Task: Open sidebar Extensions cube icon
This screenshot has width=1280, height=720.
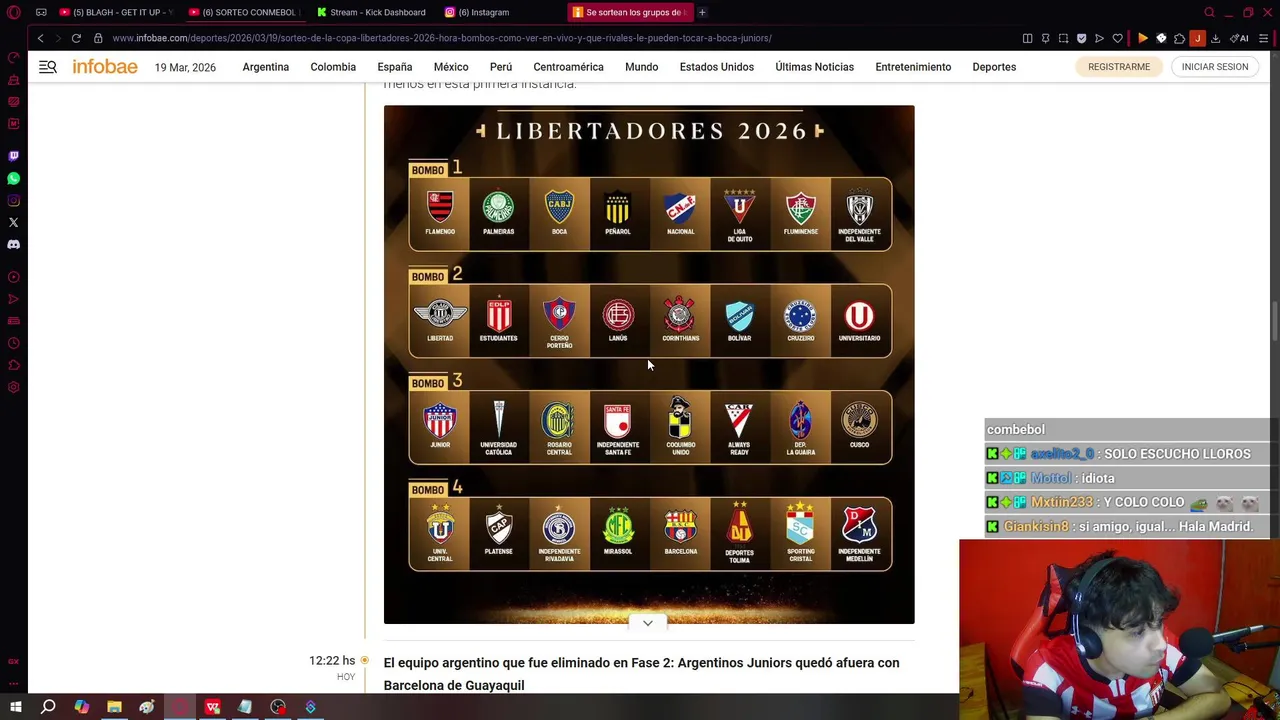Action: (x=14, y=365)
